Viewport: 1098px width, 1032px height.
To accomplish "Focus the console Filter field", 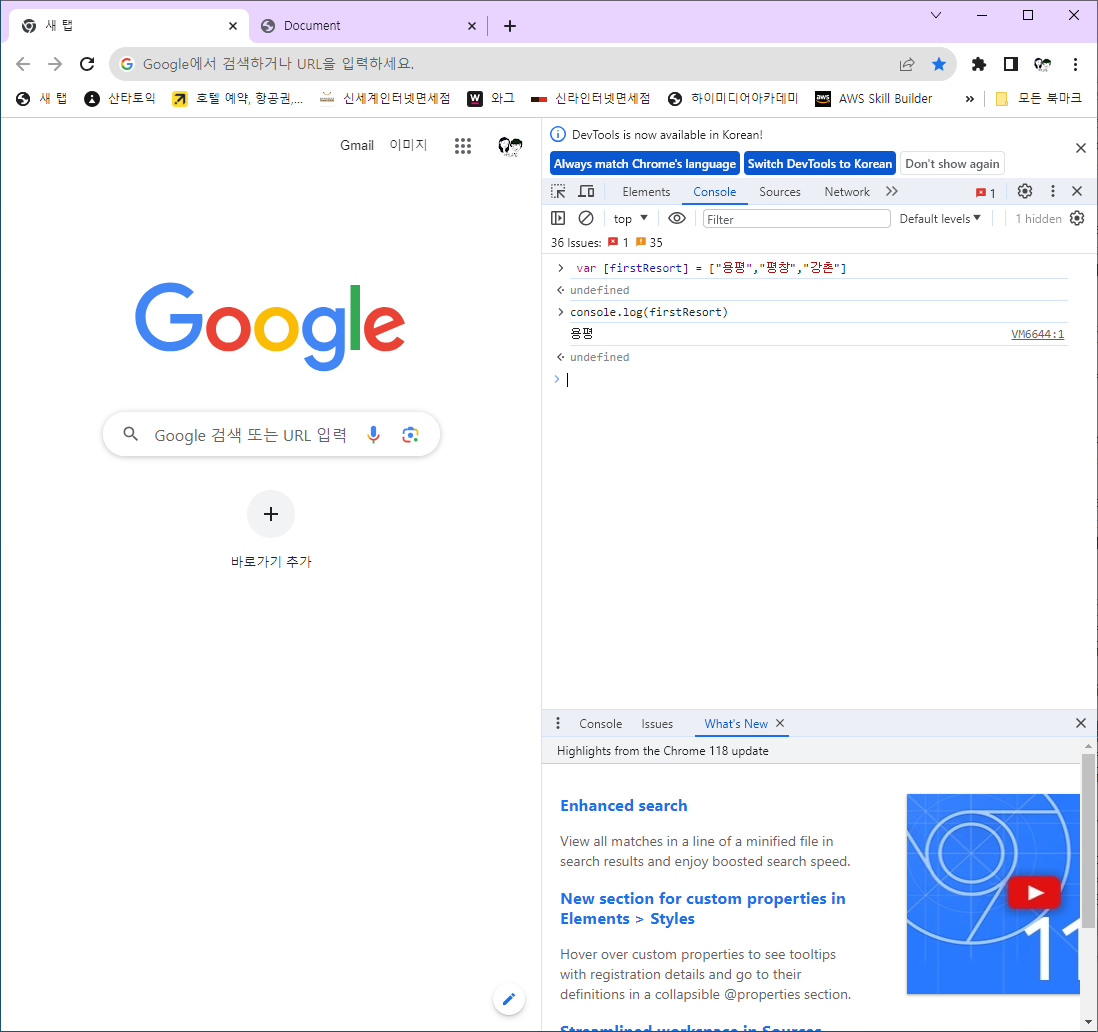I will (796, 219).
